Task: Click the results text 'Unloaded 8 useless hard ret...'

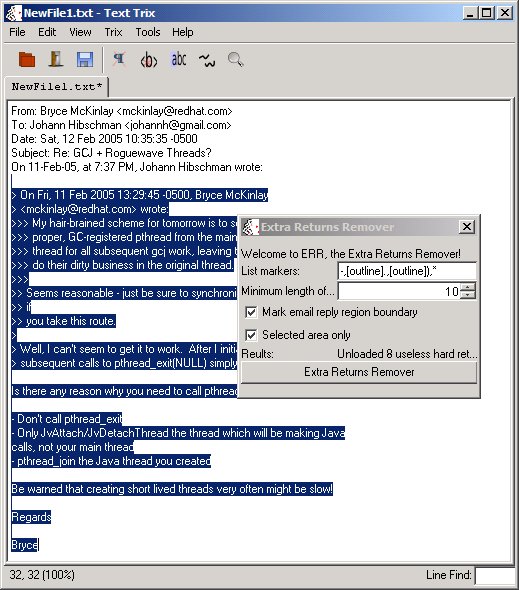Action: (x=407, y=354)
